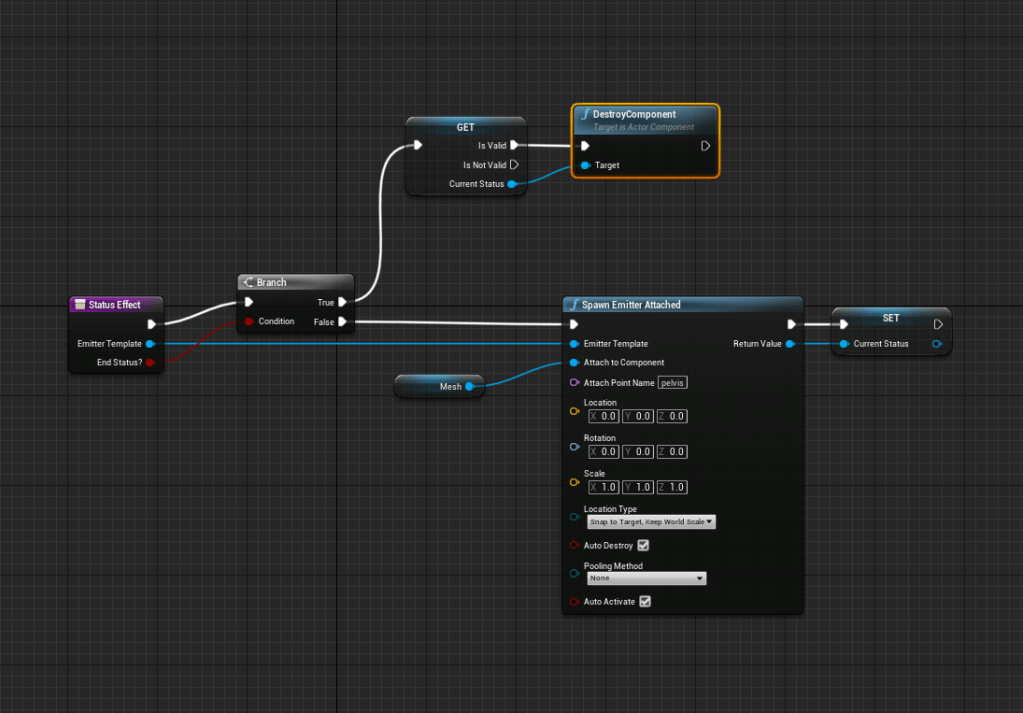1023x713 pixels.
Task: Click the Branch node False execution pin
Action: pos(342,322)
